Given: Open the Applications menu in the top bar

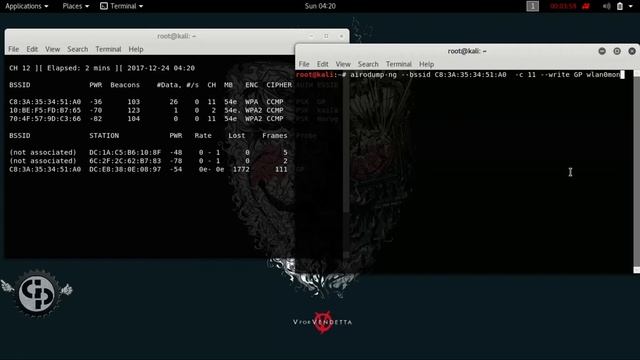Looking at the screenshot, I should 27,6.
